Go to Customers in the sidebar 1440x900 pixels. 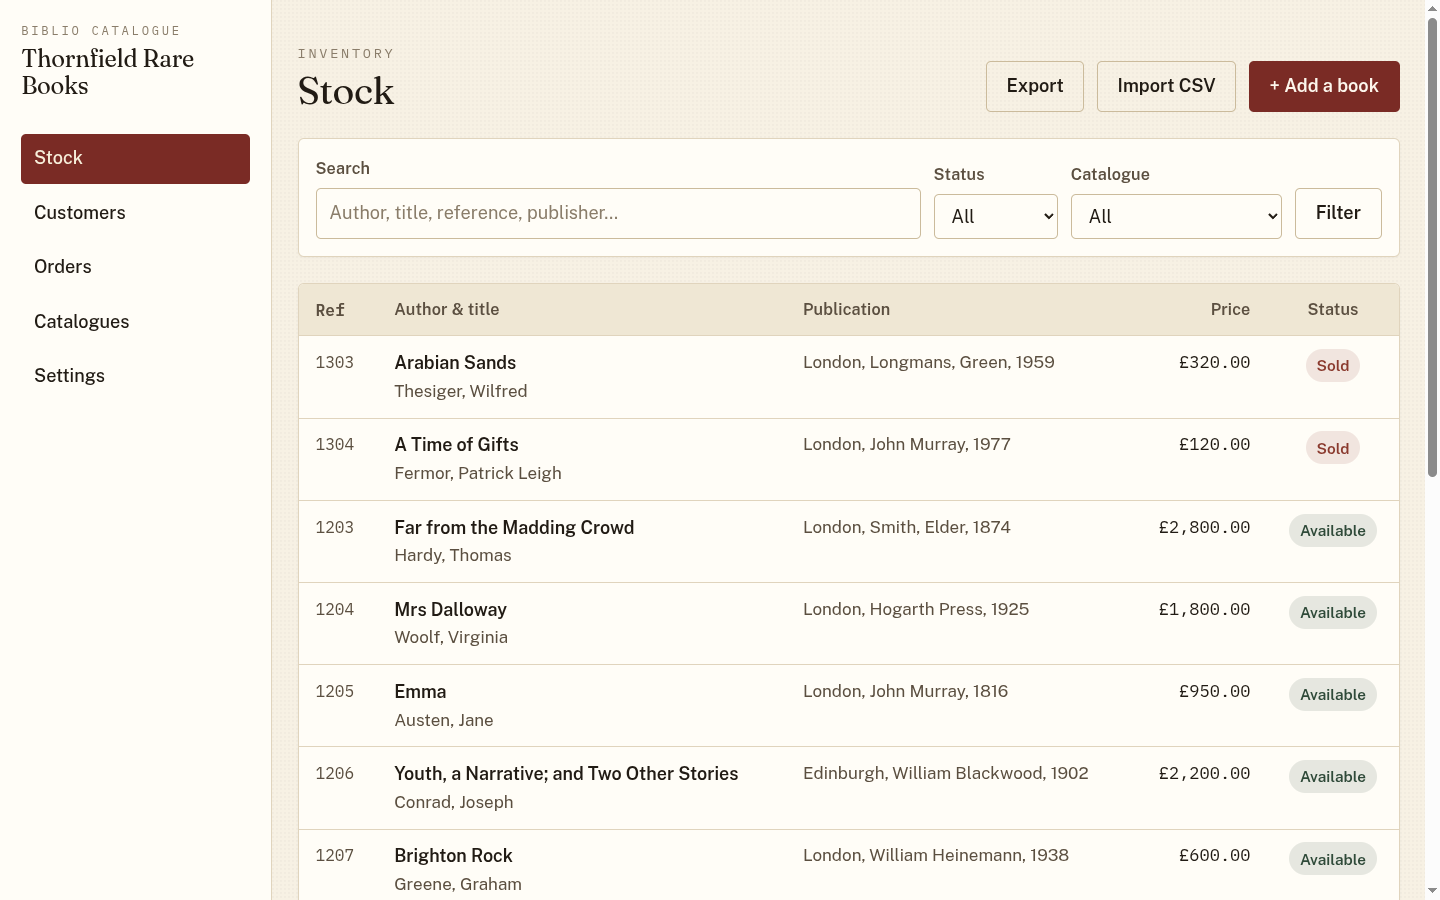coord(135,213)
